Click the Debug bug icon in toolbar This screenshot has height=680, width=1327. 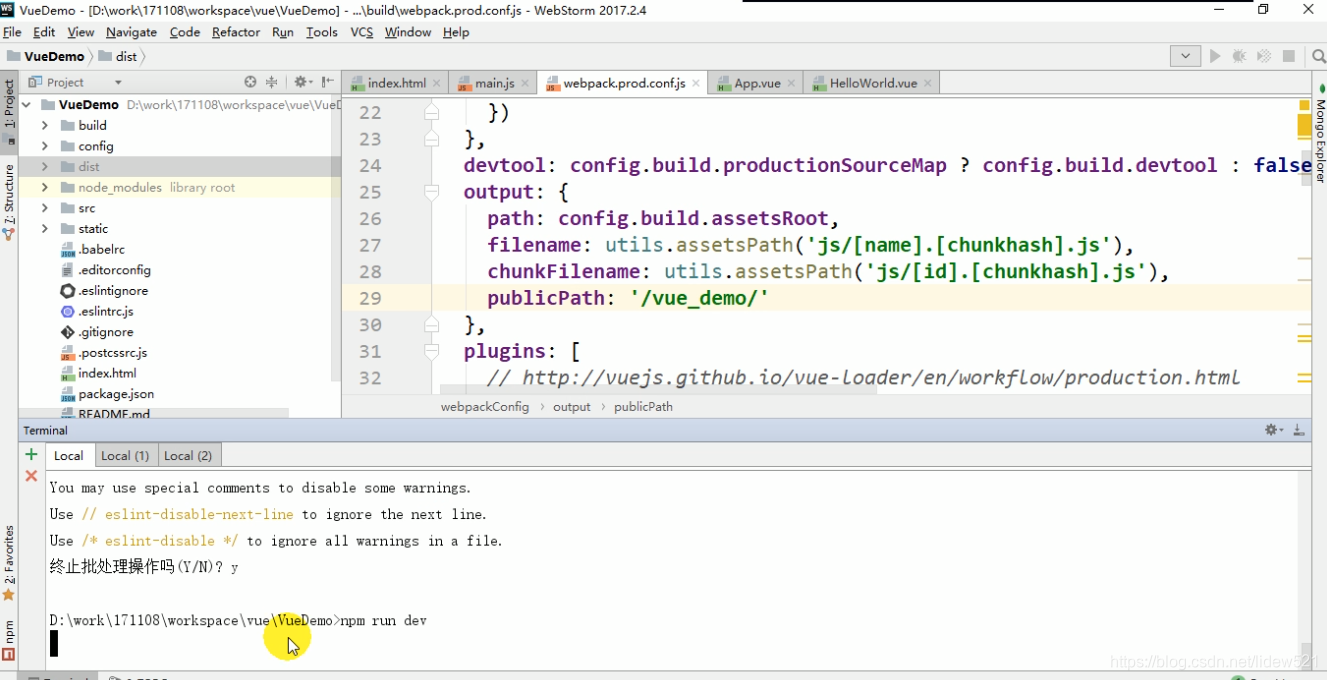coord(1240,56)
